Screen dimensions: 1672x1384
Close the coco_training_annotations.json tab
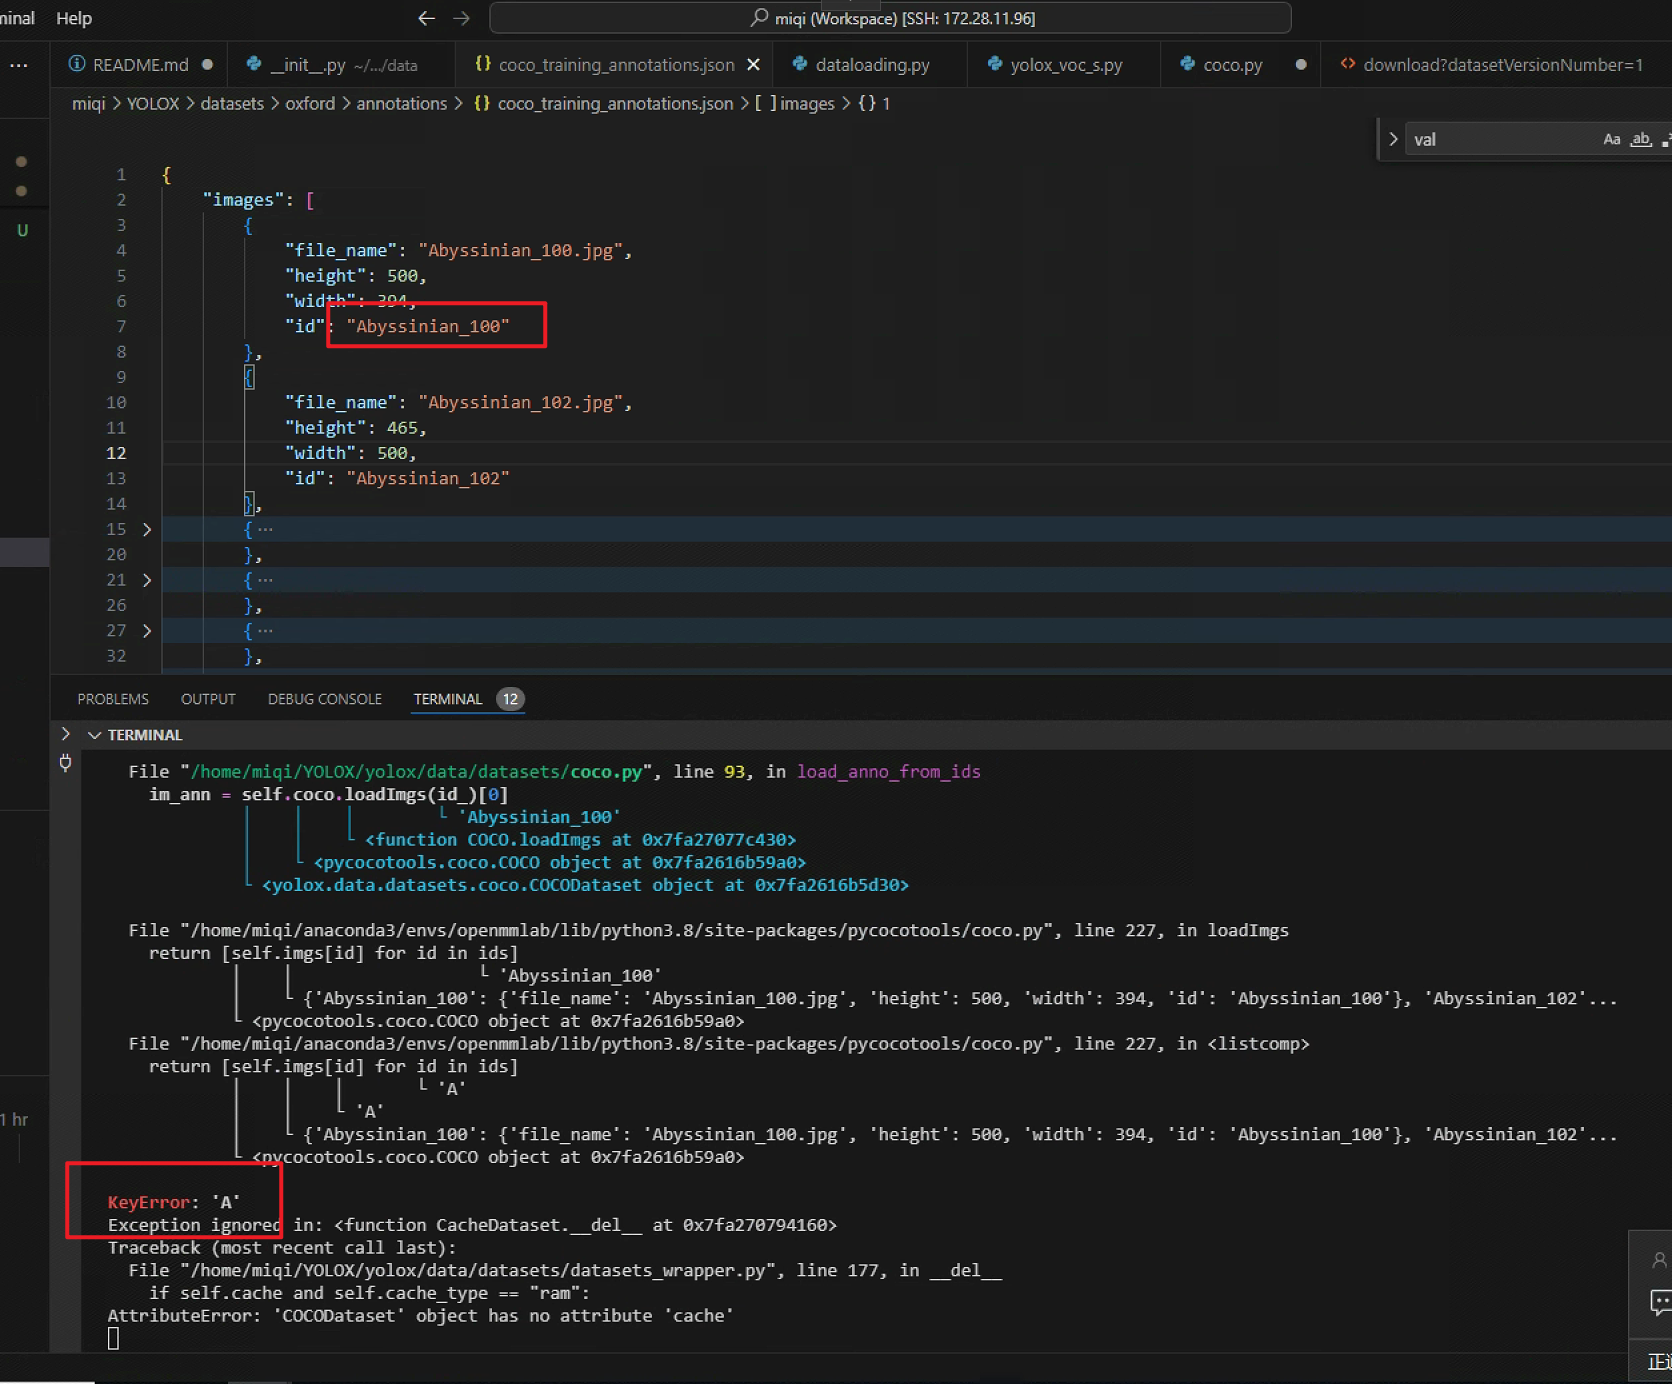pyautogui.click(x=753, y=65)
